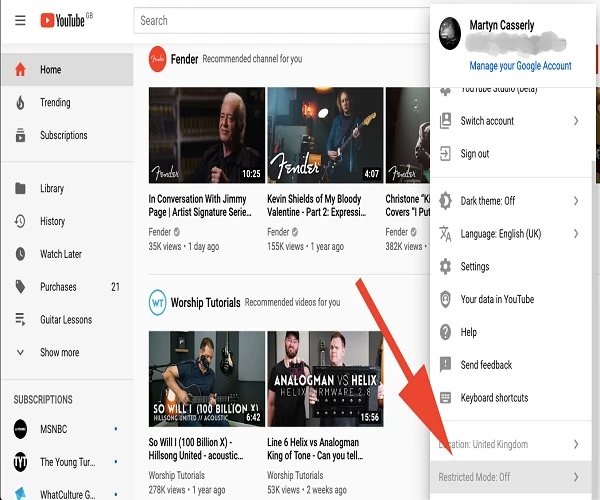Click Martyn Casserly profile picture

tap(450, 34)
